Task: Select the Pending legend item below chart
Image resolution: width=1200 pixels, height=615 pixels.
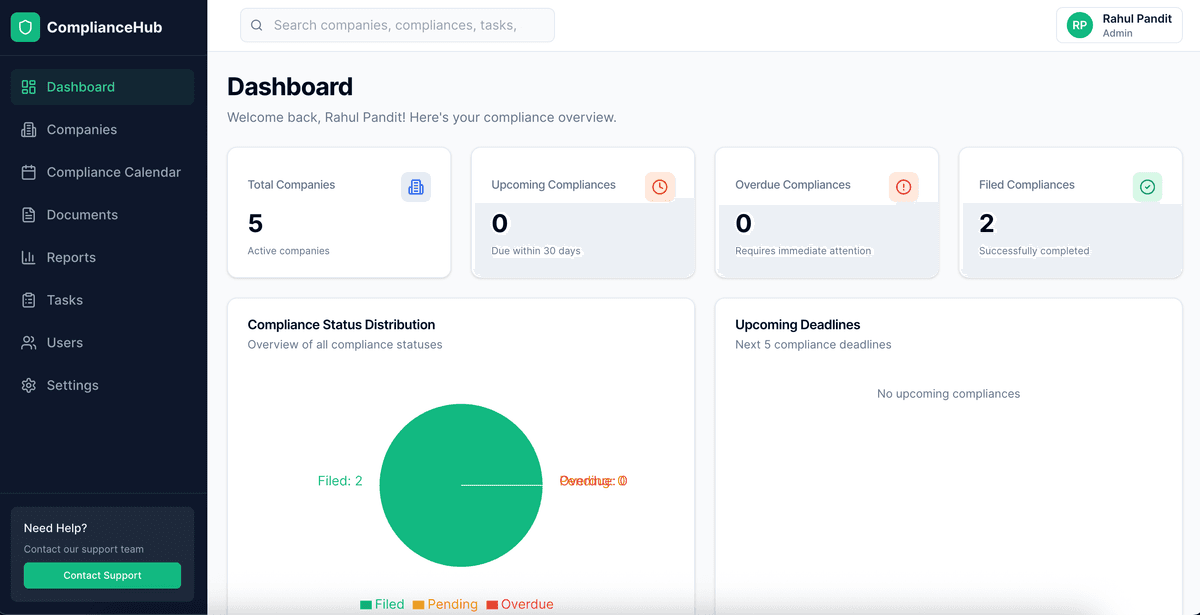Action: (x=444, y=604)
